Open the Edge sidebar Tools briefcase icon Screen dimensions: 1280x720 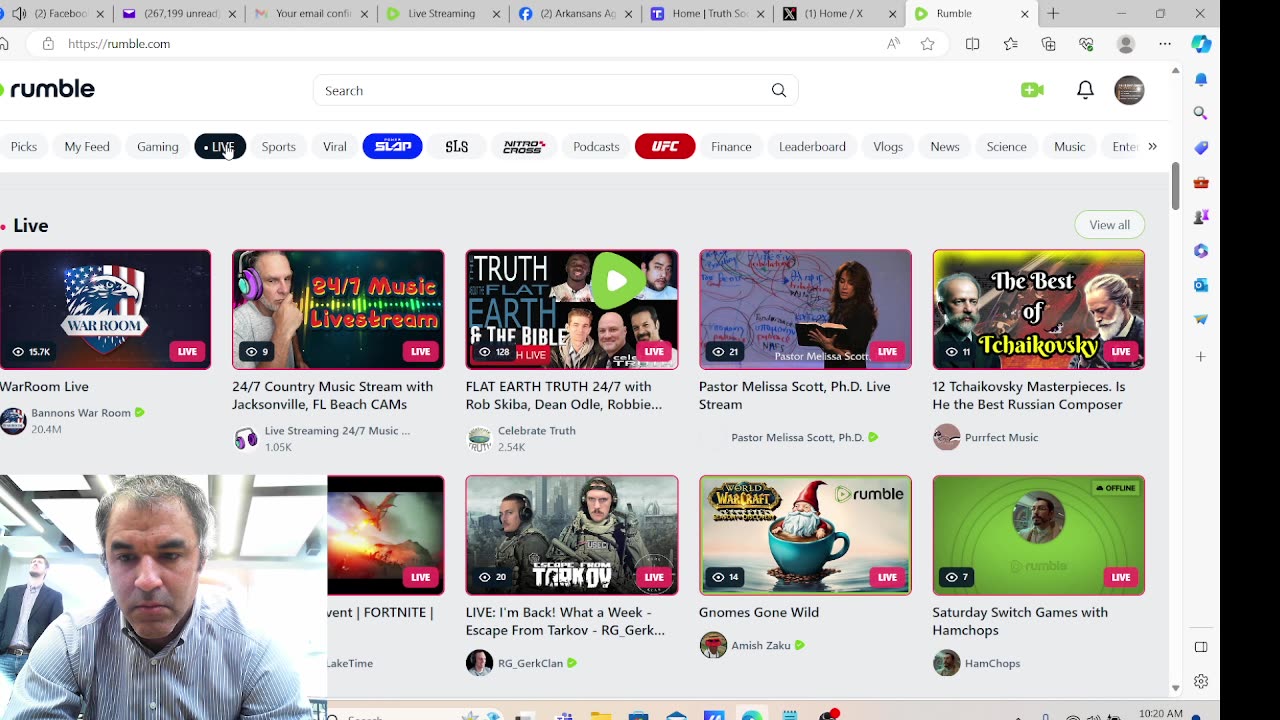coord(1201,182)
